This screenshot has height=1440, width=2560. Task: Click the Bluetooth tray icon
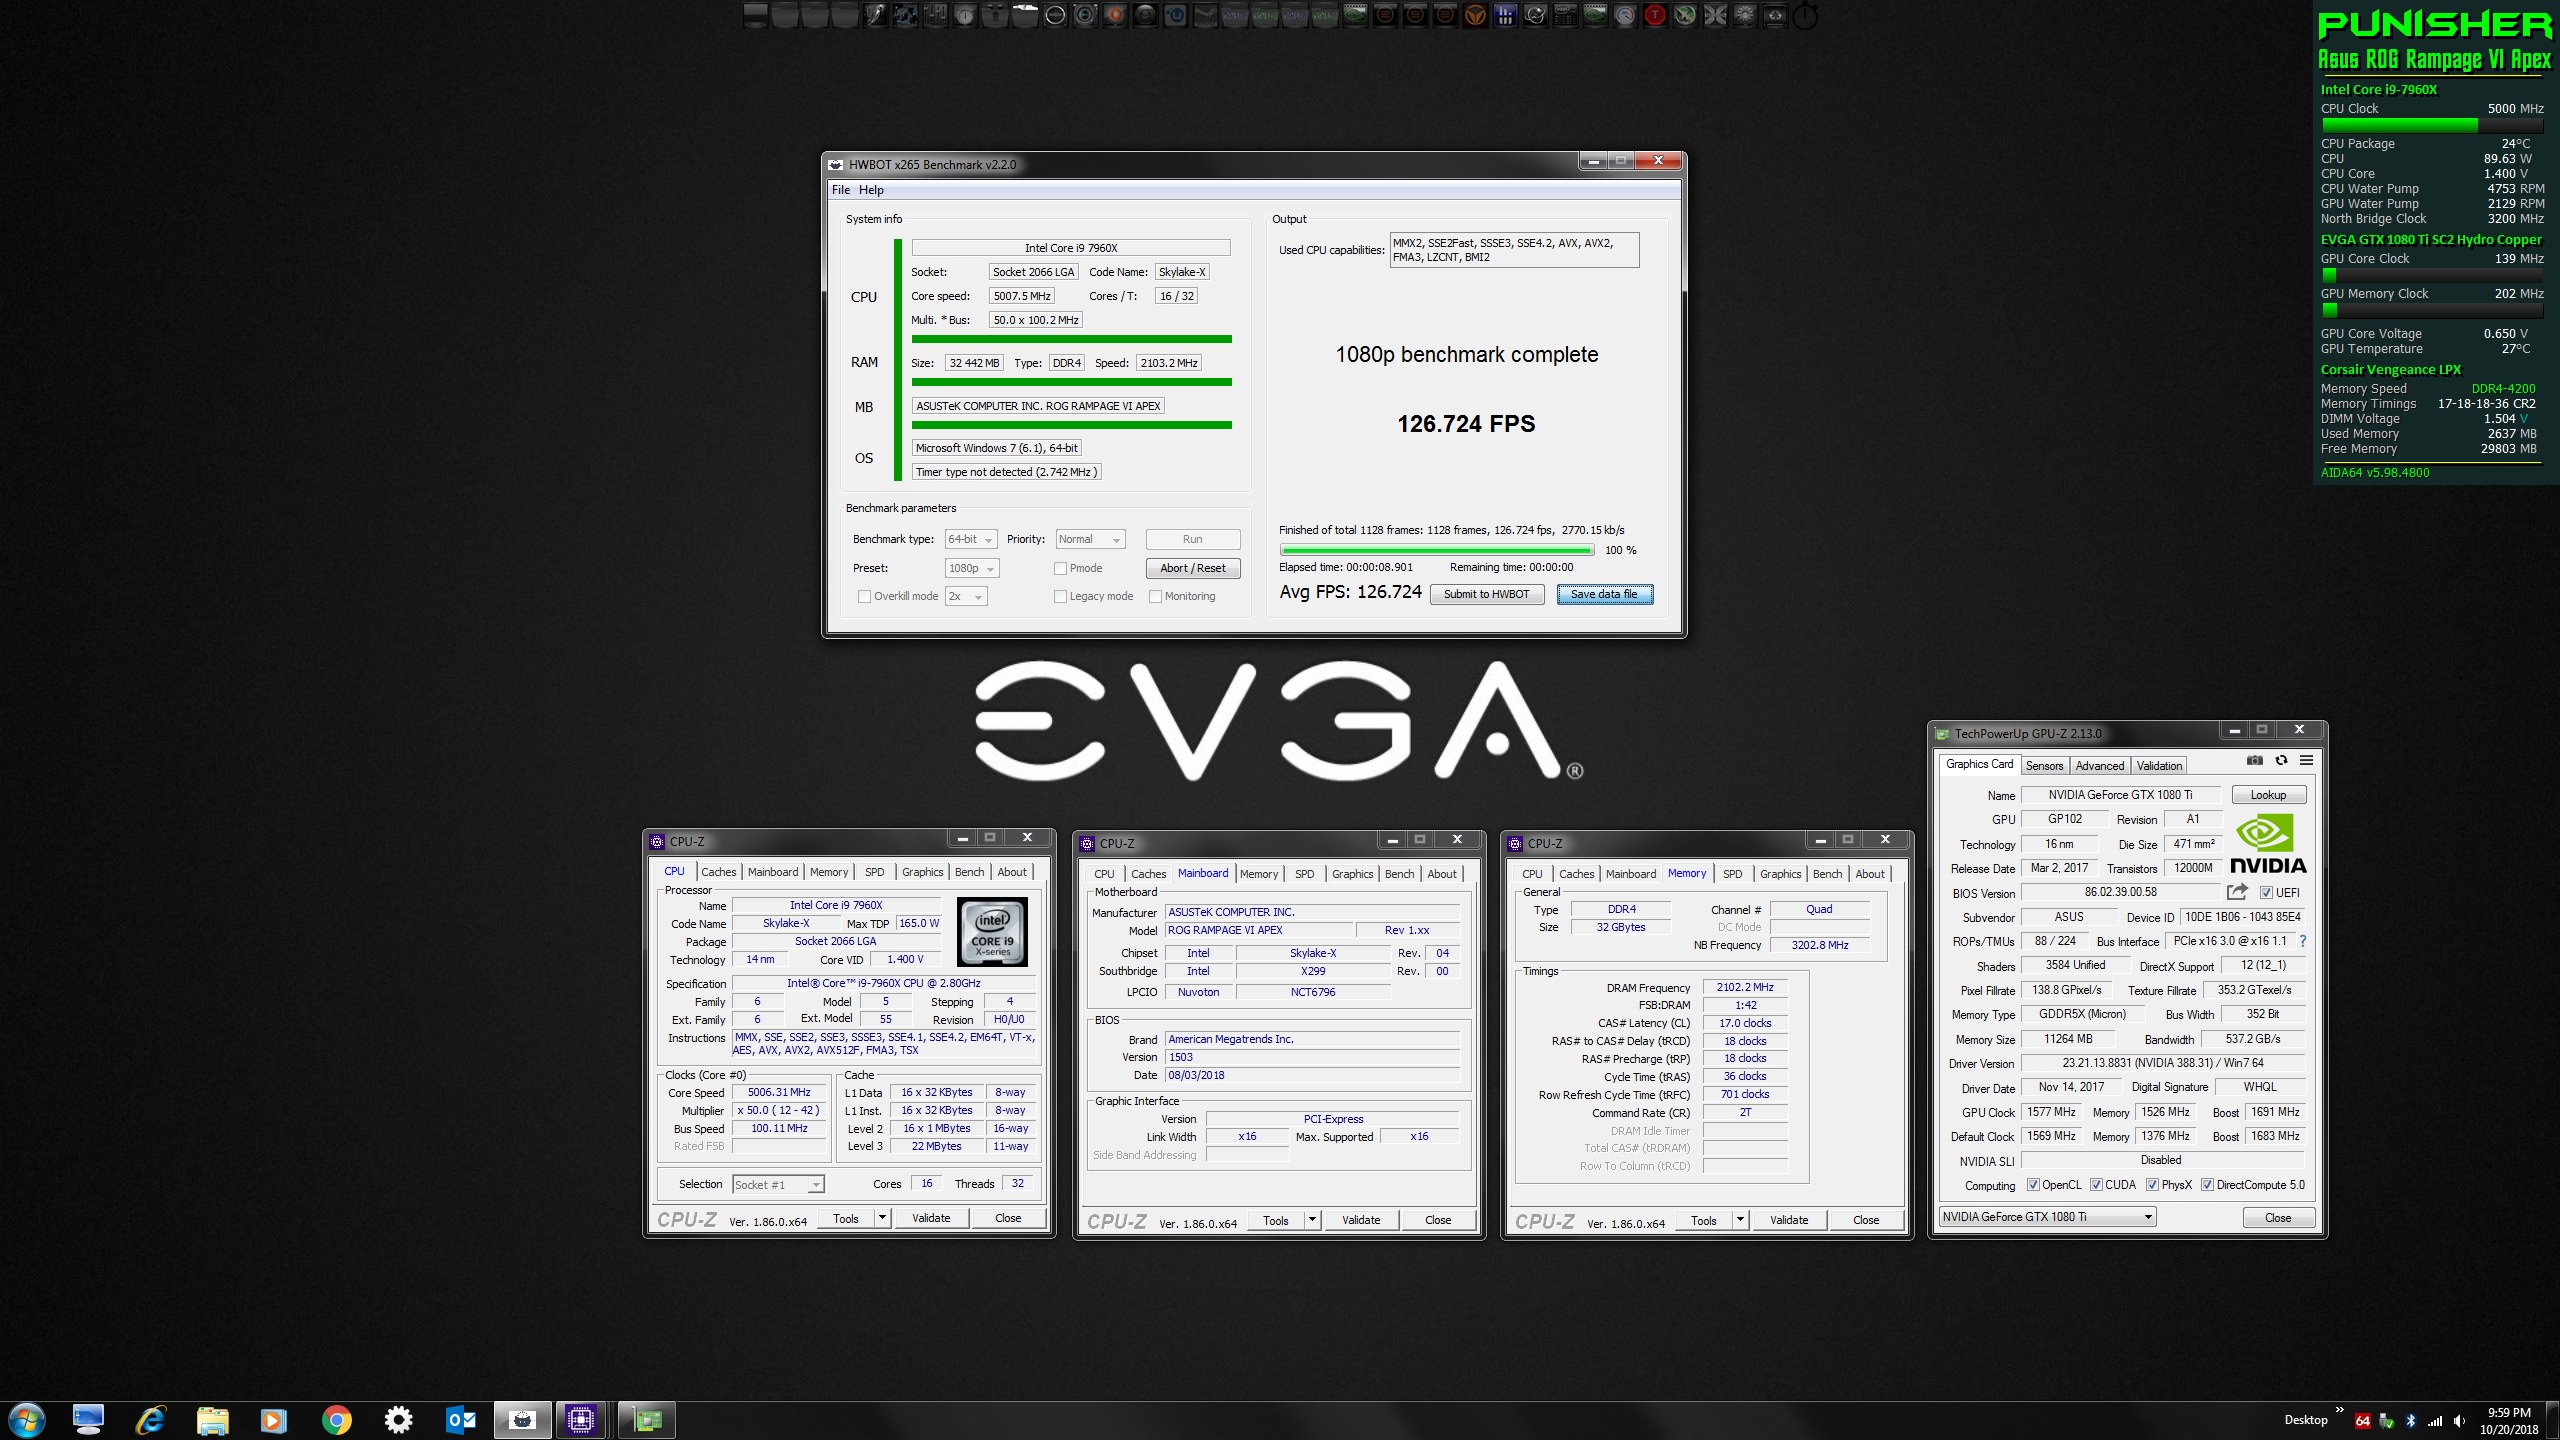2410,1420
